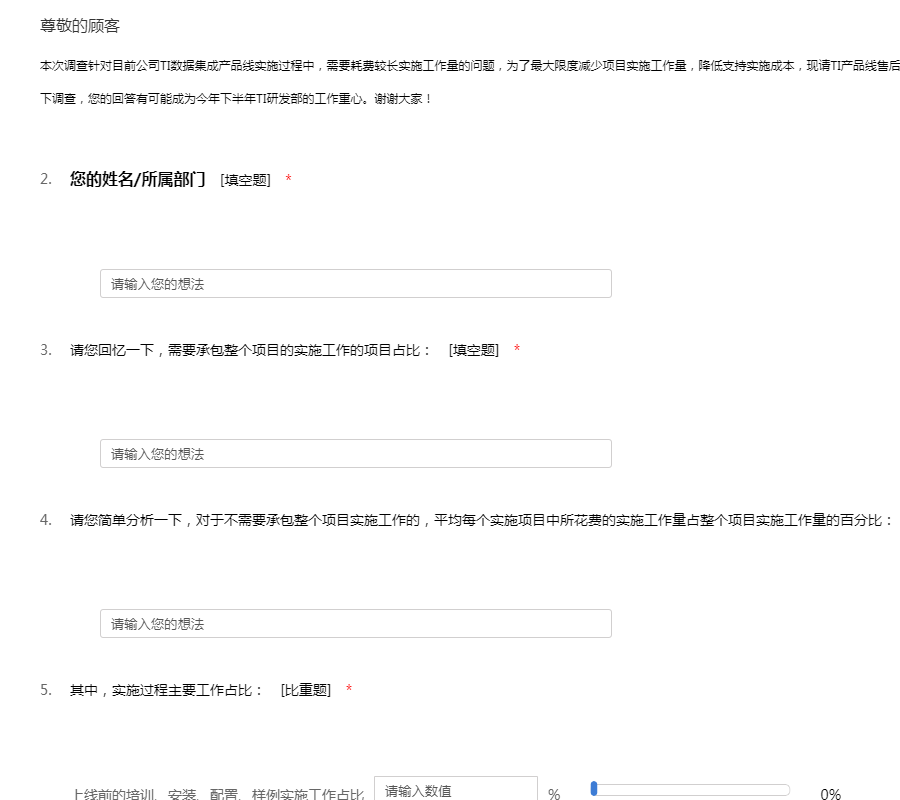Click the [比重题] question type tag
The image size is (900, 800).
coord(305,690)
